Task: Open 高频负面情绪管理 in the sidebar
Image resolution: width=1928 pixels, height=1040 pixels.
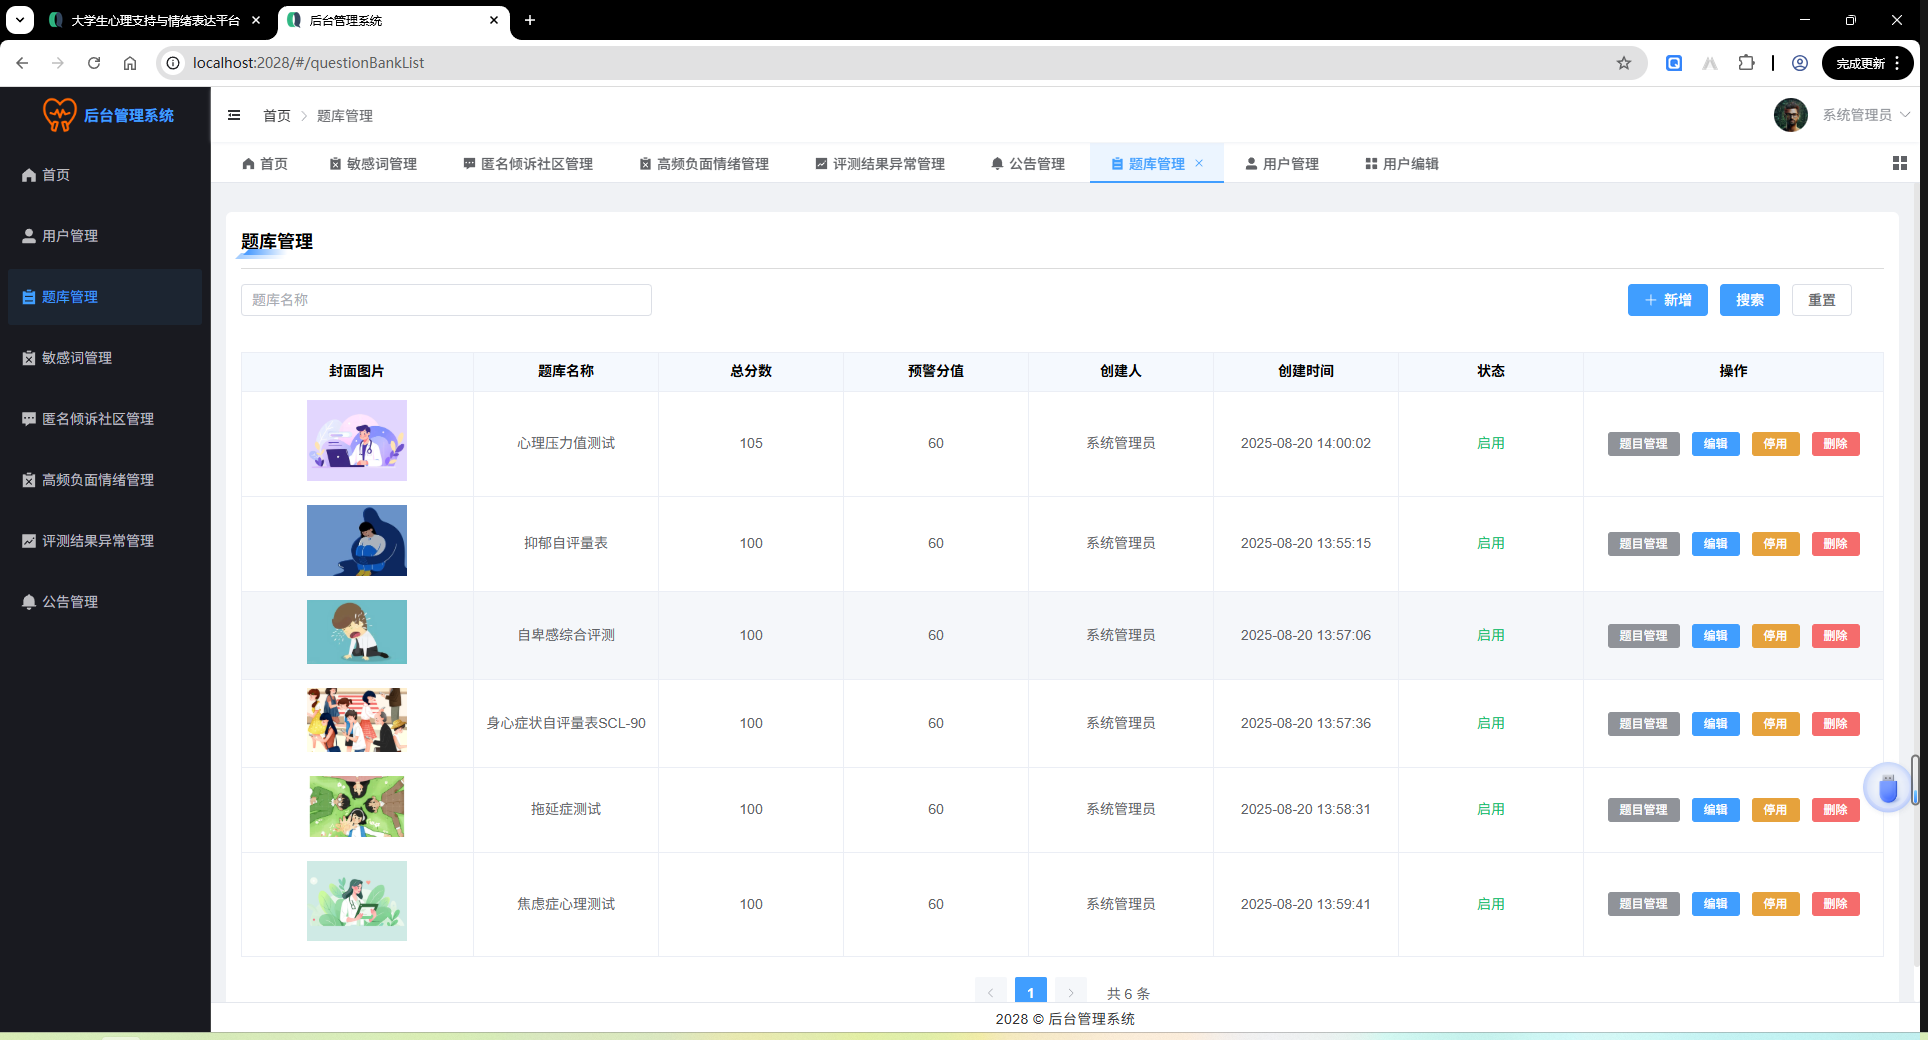Action: [x=105, y=480]
